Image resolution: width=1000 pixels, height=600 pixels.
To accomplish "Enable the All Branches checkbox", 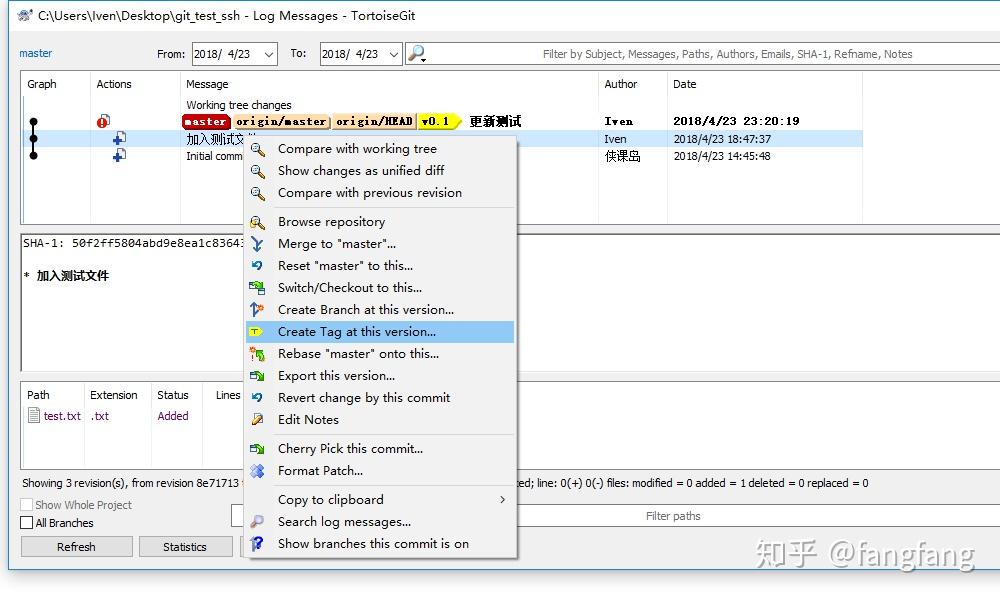I will click(27, 523).
